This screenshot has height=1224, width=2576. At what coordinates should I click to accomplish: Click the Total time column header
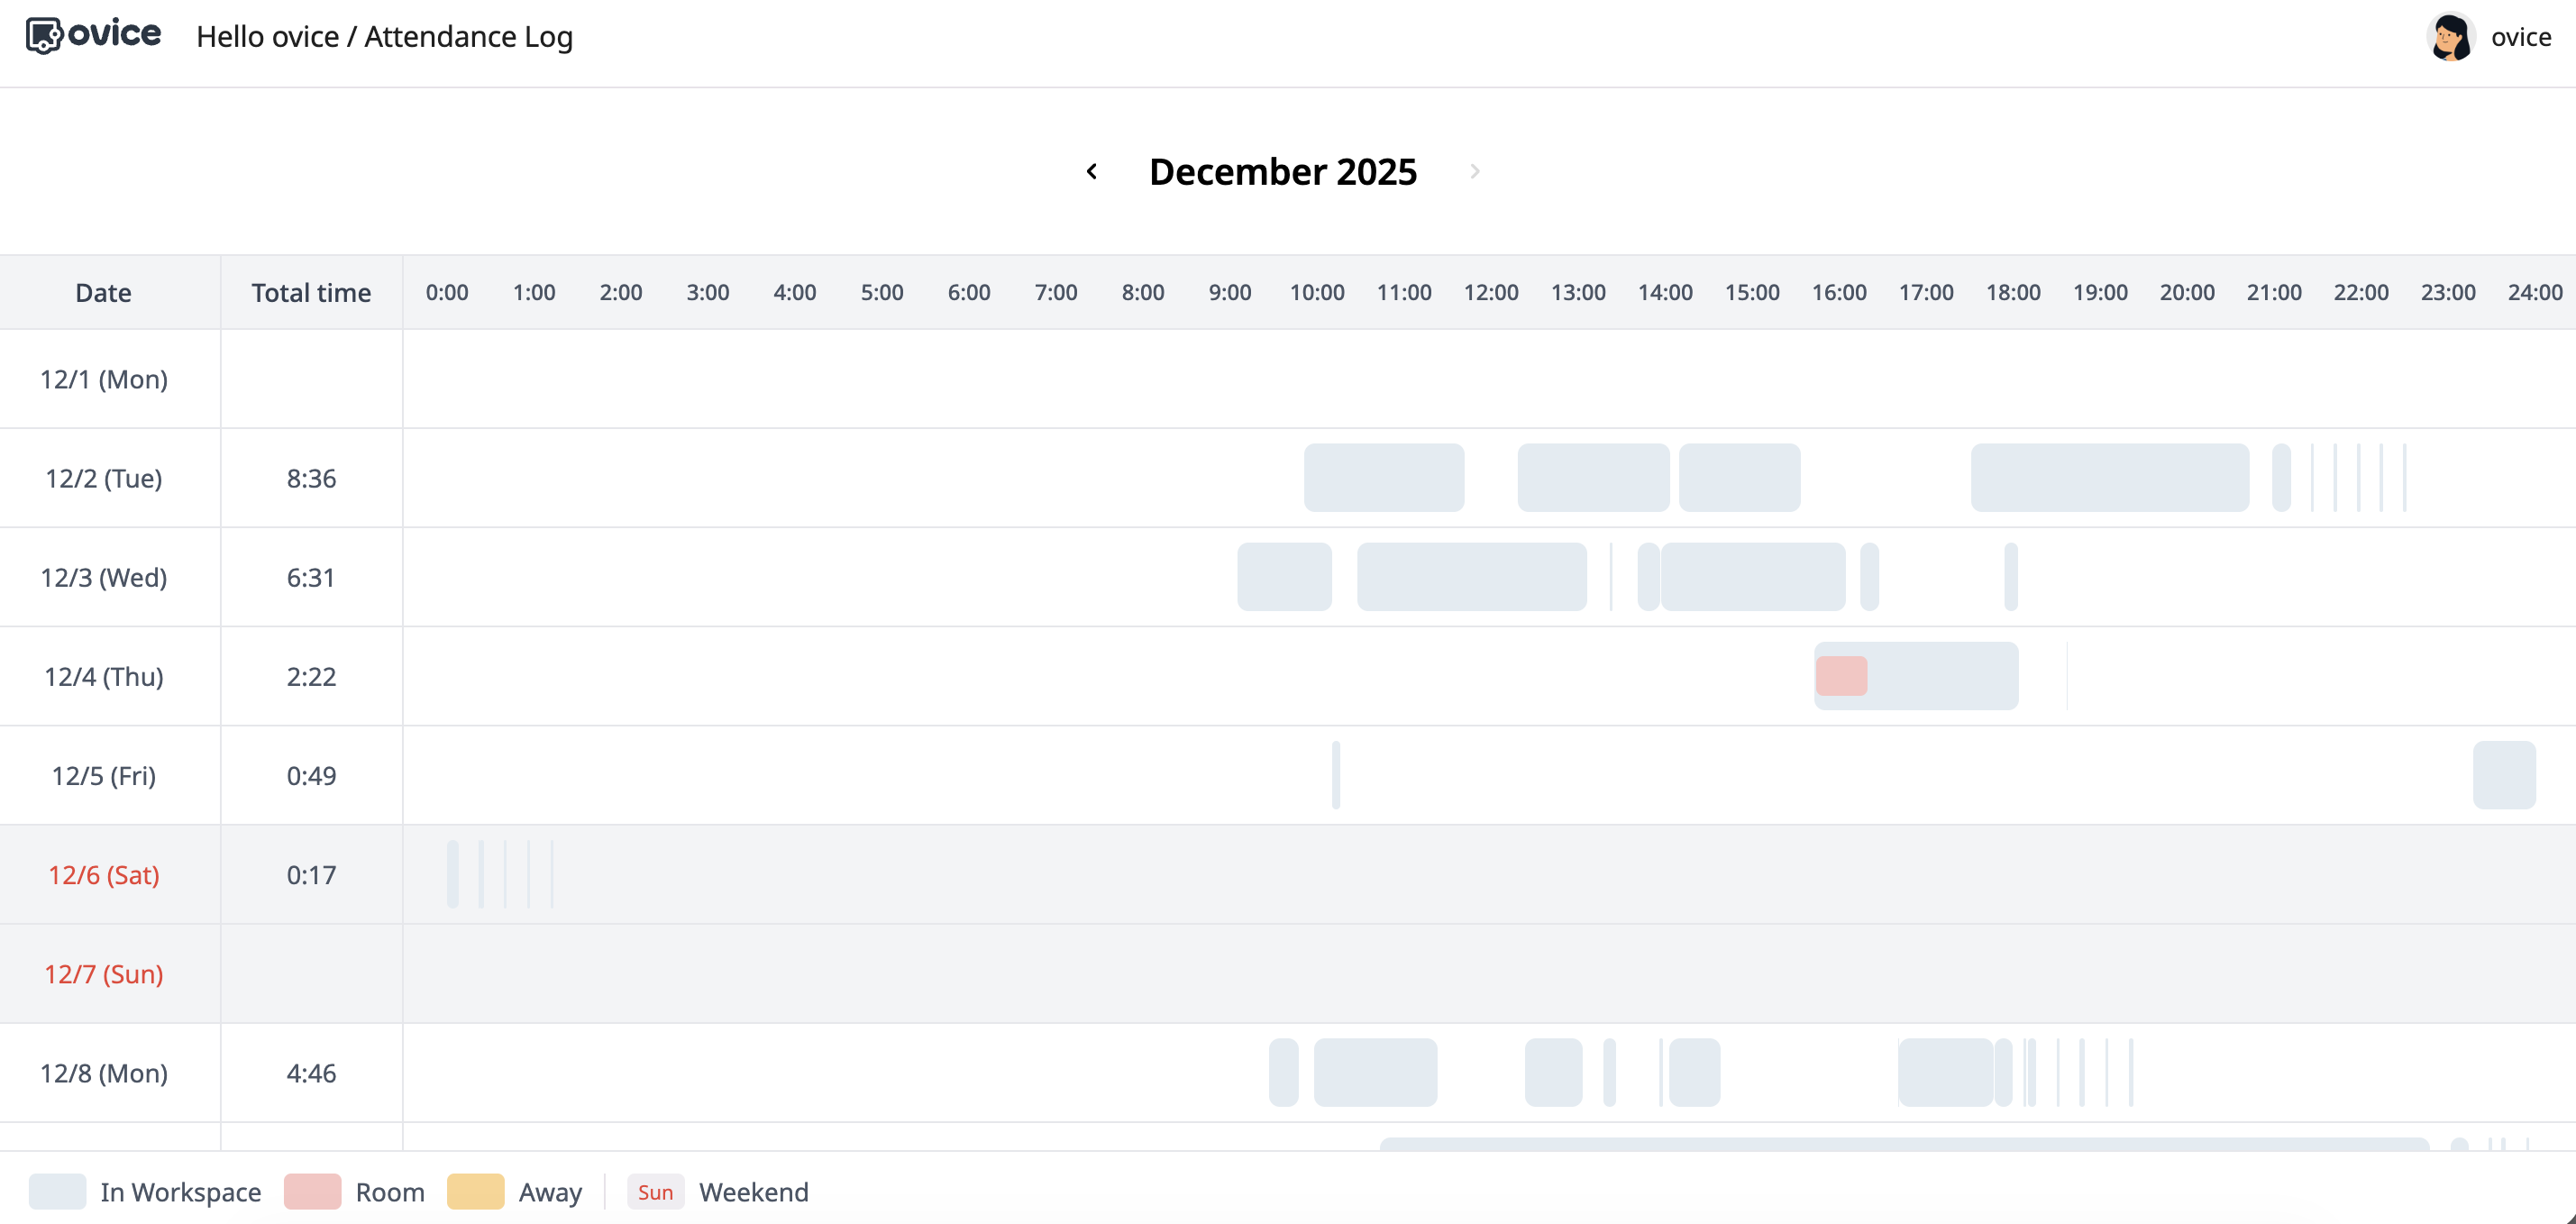310,292
